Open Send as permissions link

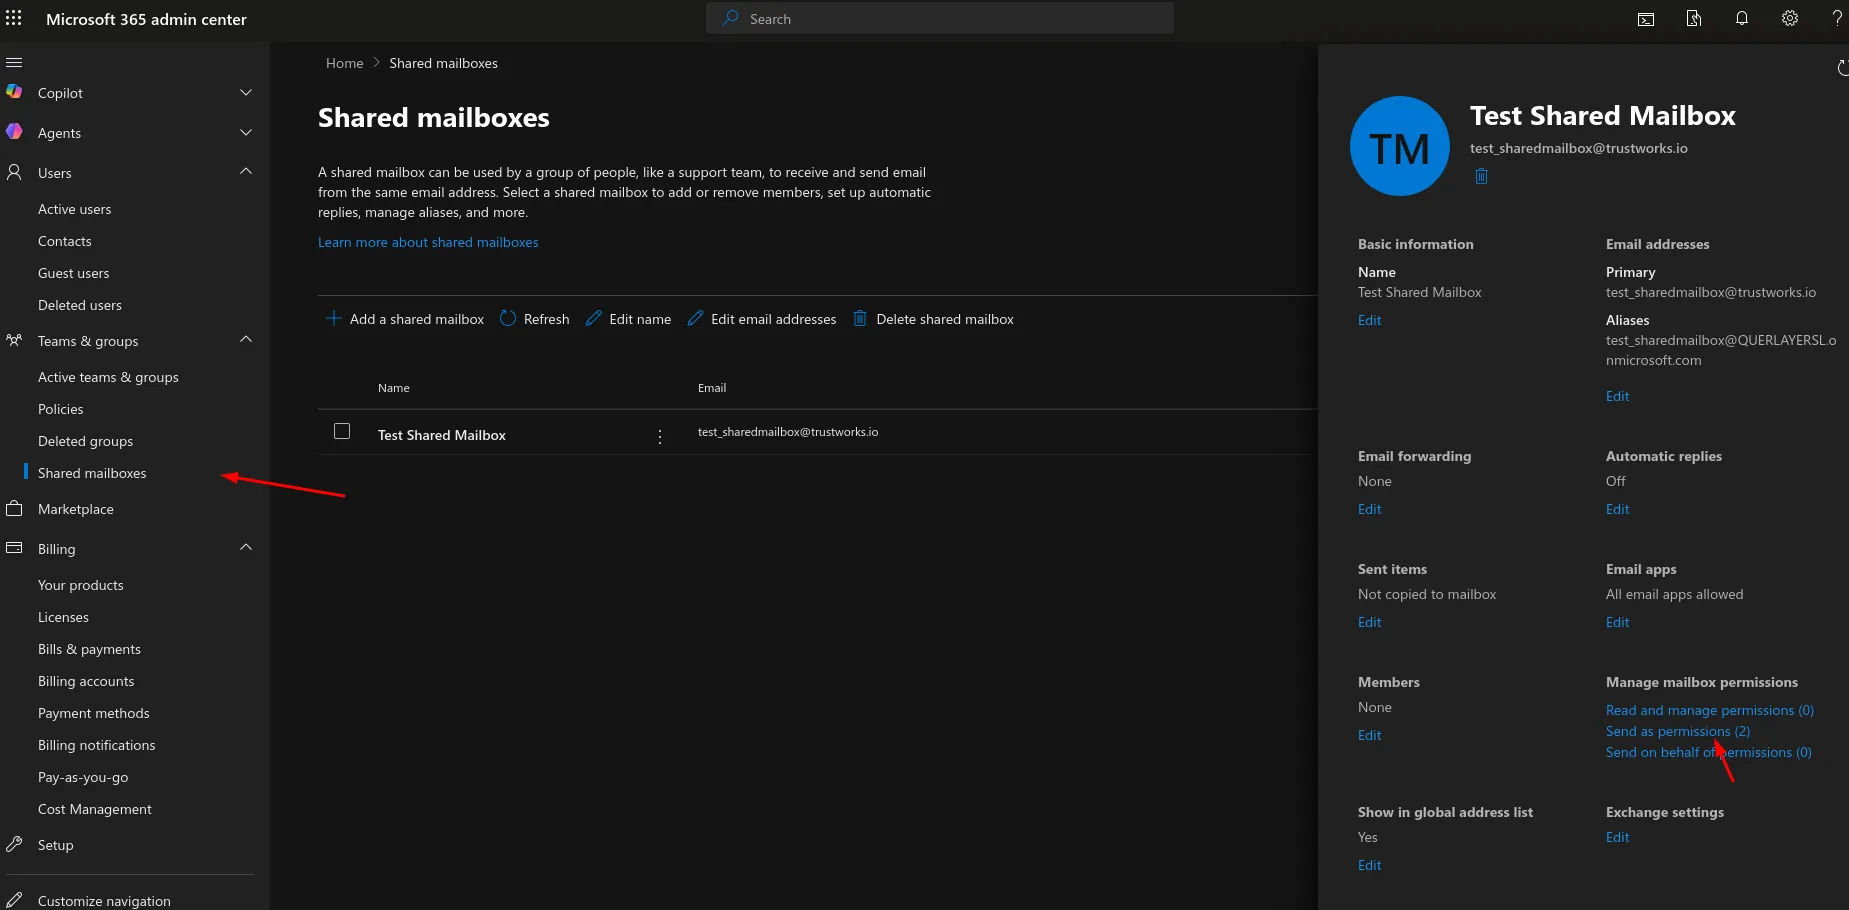tap(1678, 731)
